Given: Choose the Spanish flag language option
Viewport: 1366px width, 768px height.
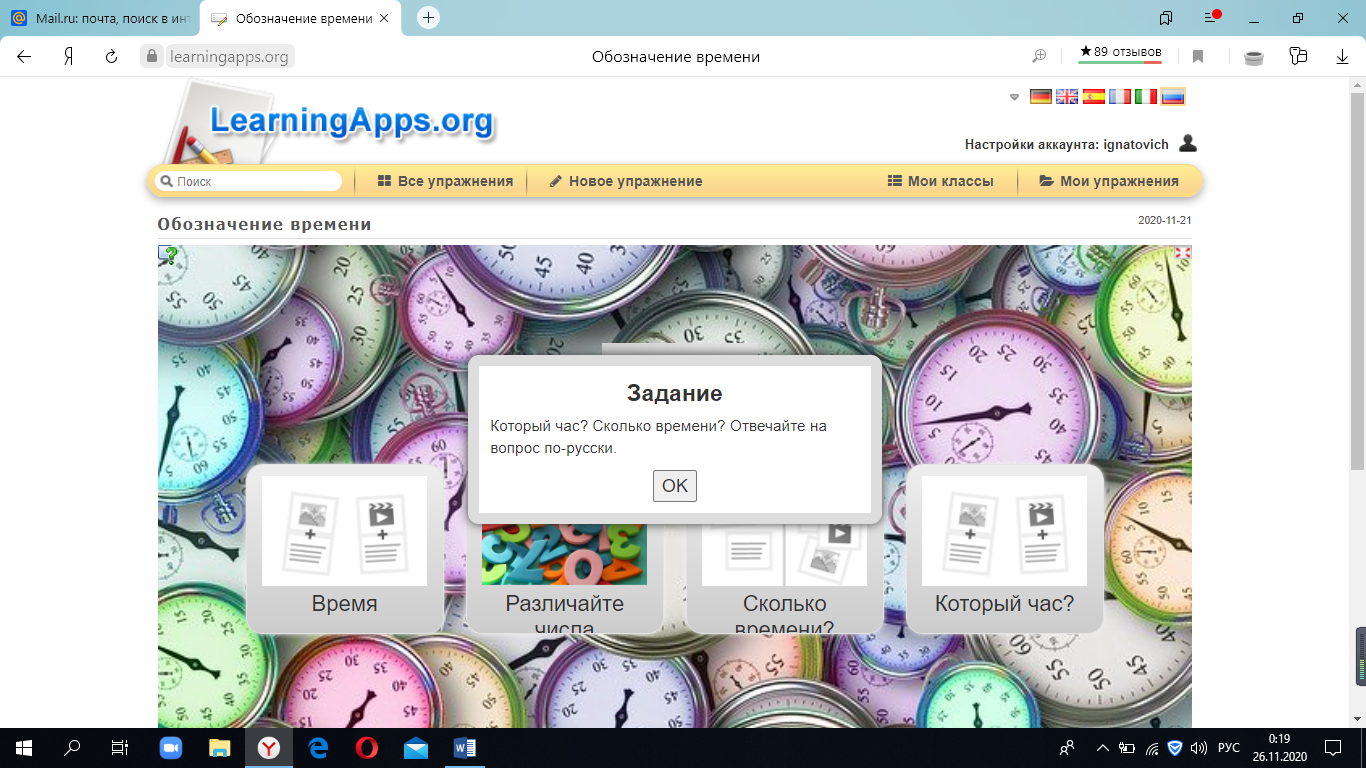Looking at the screenshot, I should [x=1093, y=97].
